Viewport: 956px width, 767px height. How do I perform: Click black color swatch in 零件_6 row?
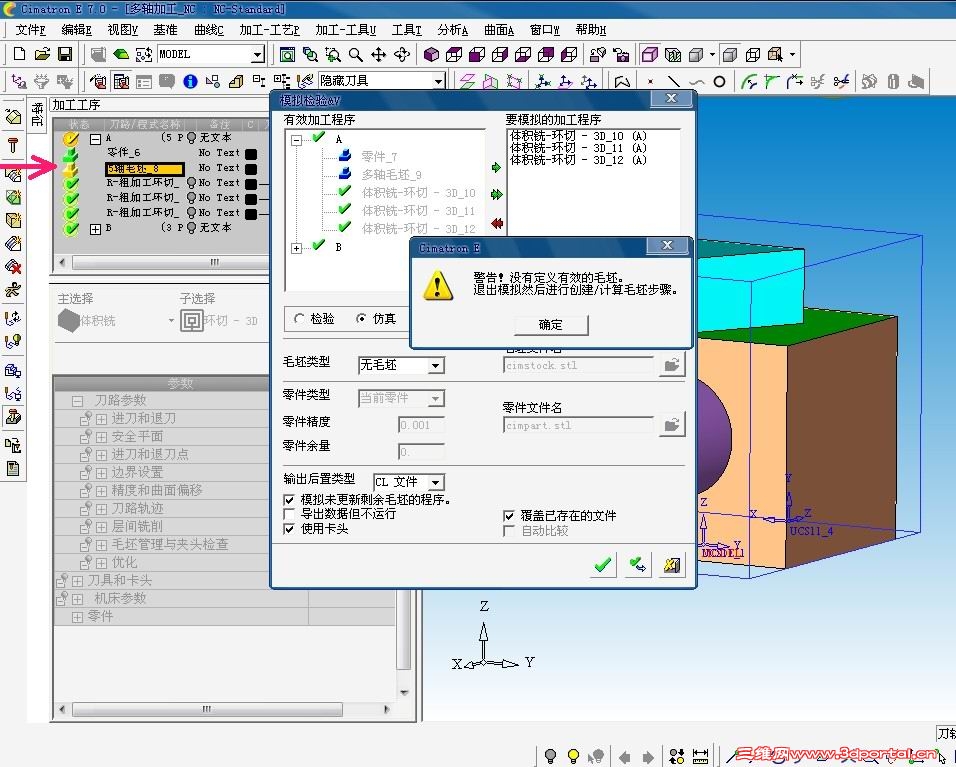(x=251, y=154)
